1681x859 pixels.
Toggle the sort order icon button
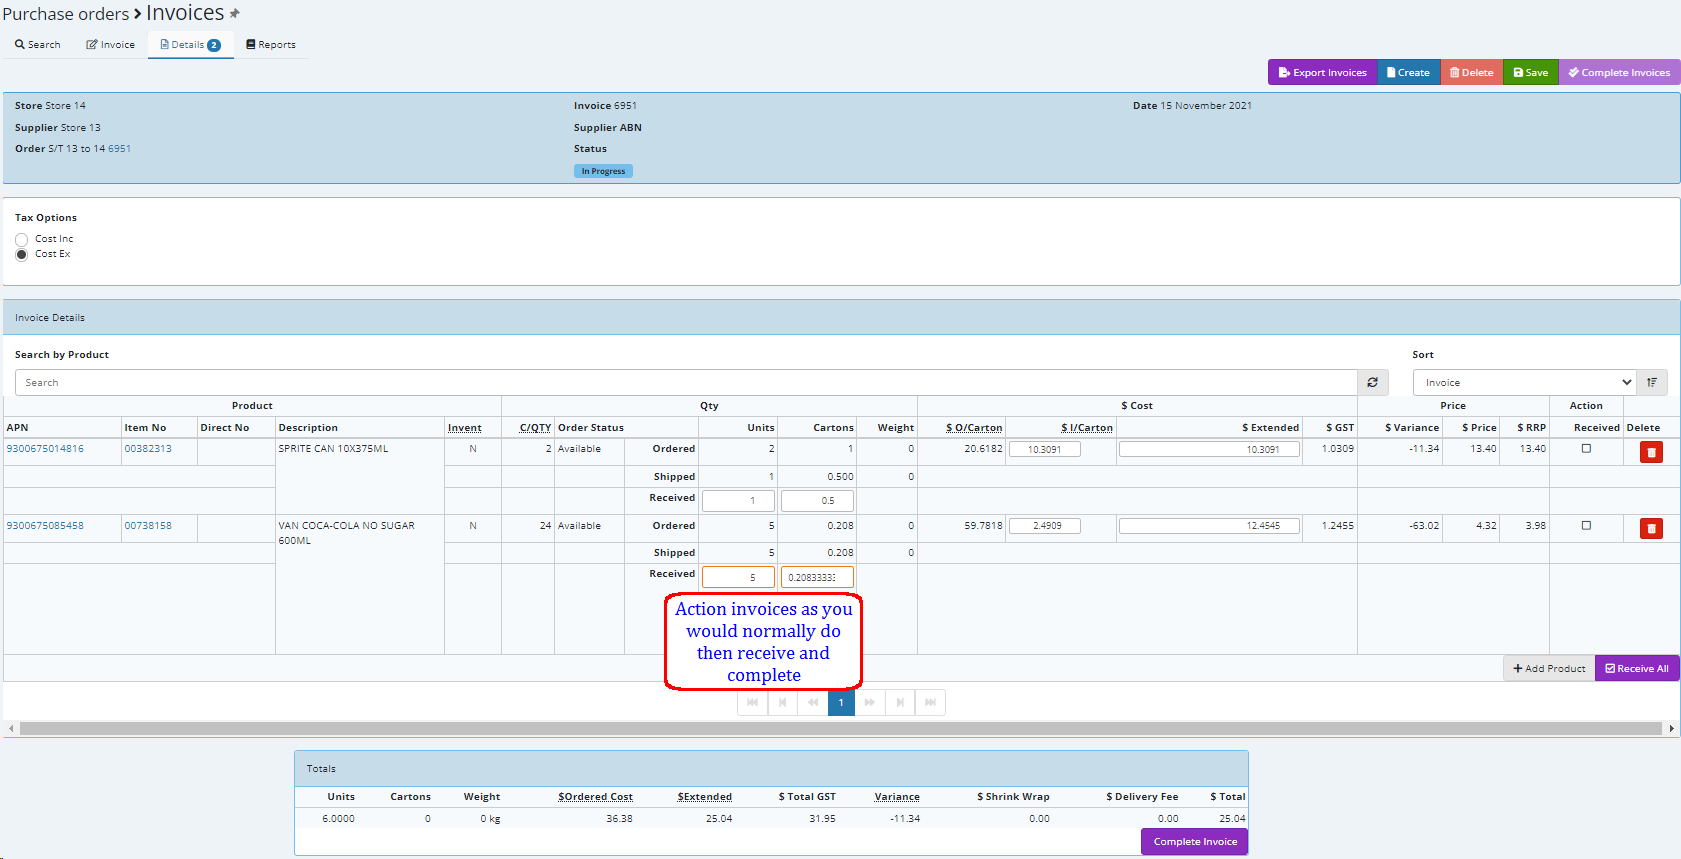coord(1652,383)
